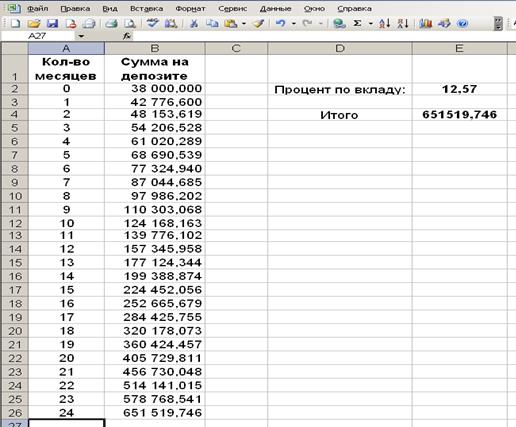The width and height of the screenshot is (516, 427).
Task: Select cell E4 showing 651519,746
Action: point(459,115)
